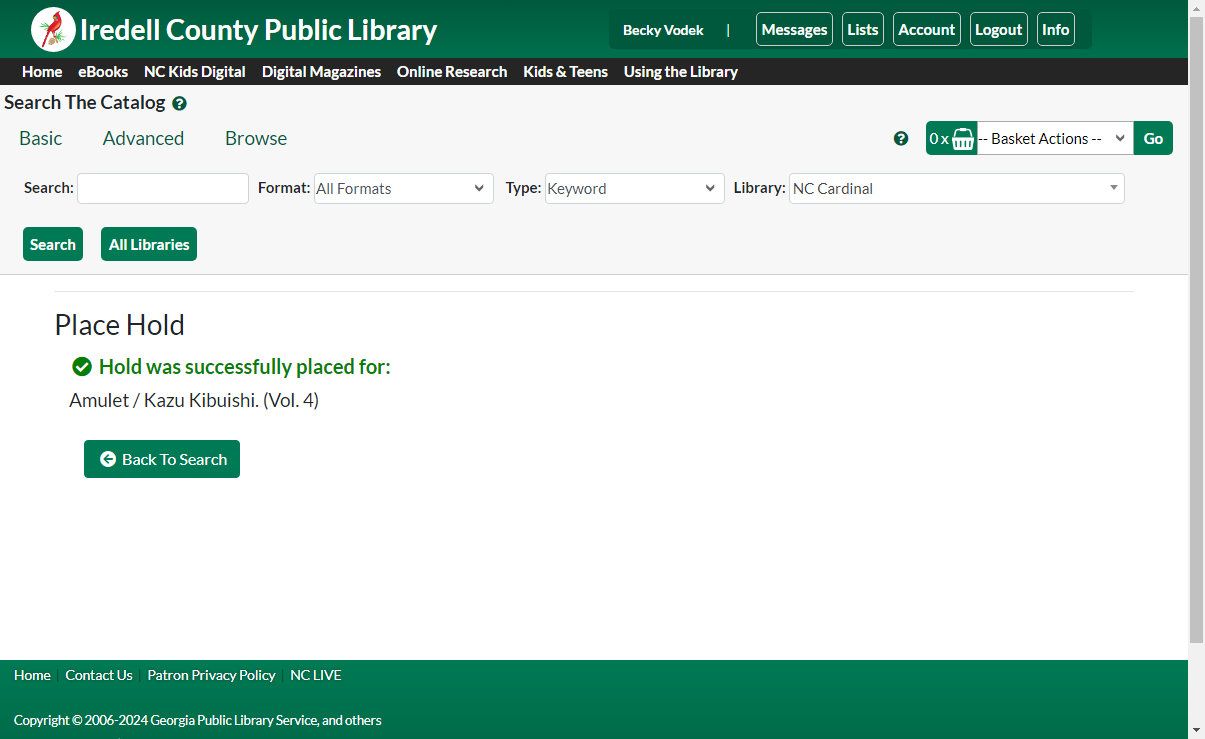Click the Back To Search button
Viewport: 1205px width, 739px height.
coord(162,459)
